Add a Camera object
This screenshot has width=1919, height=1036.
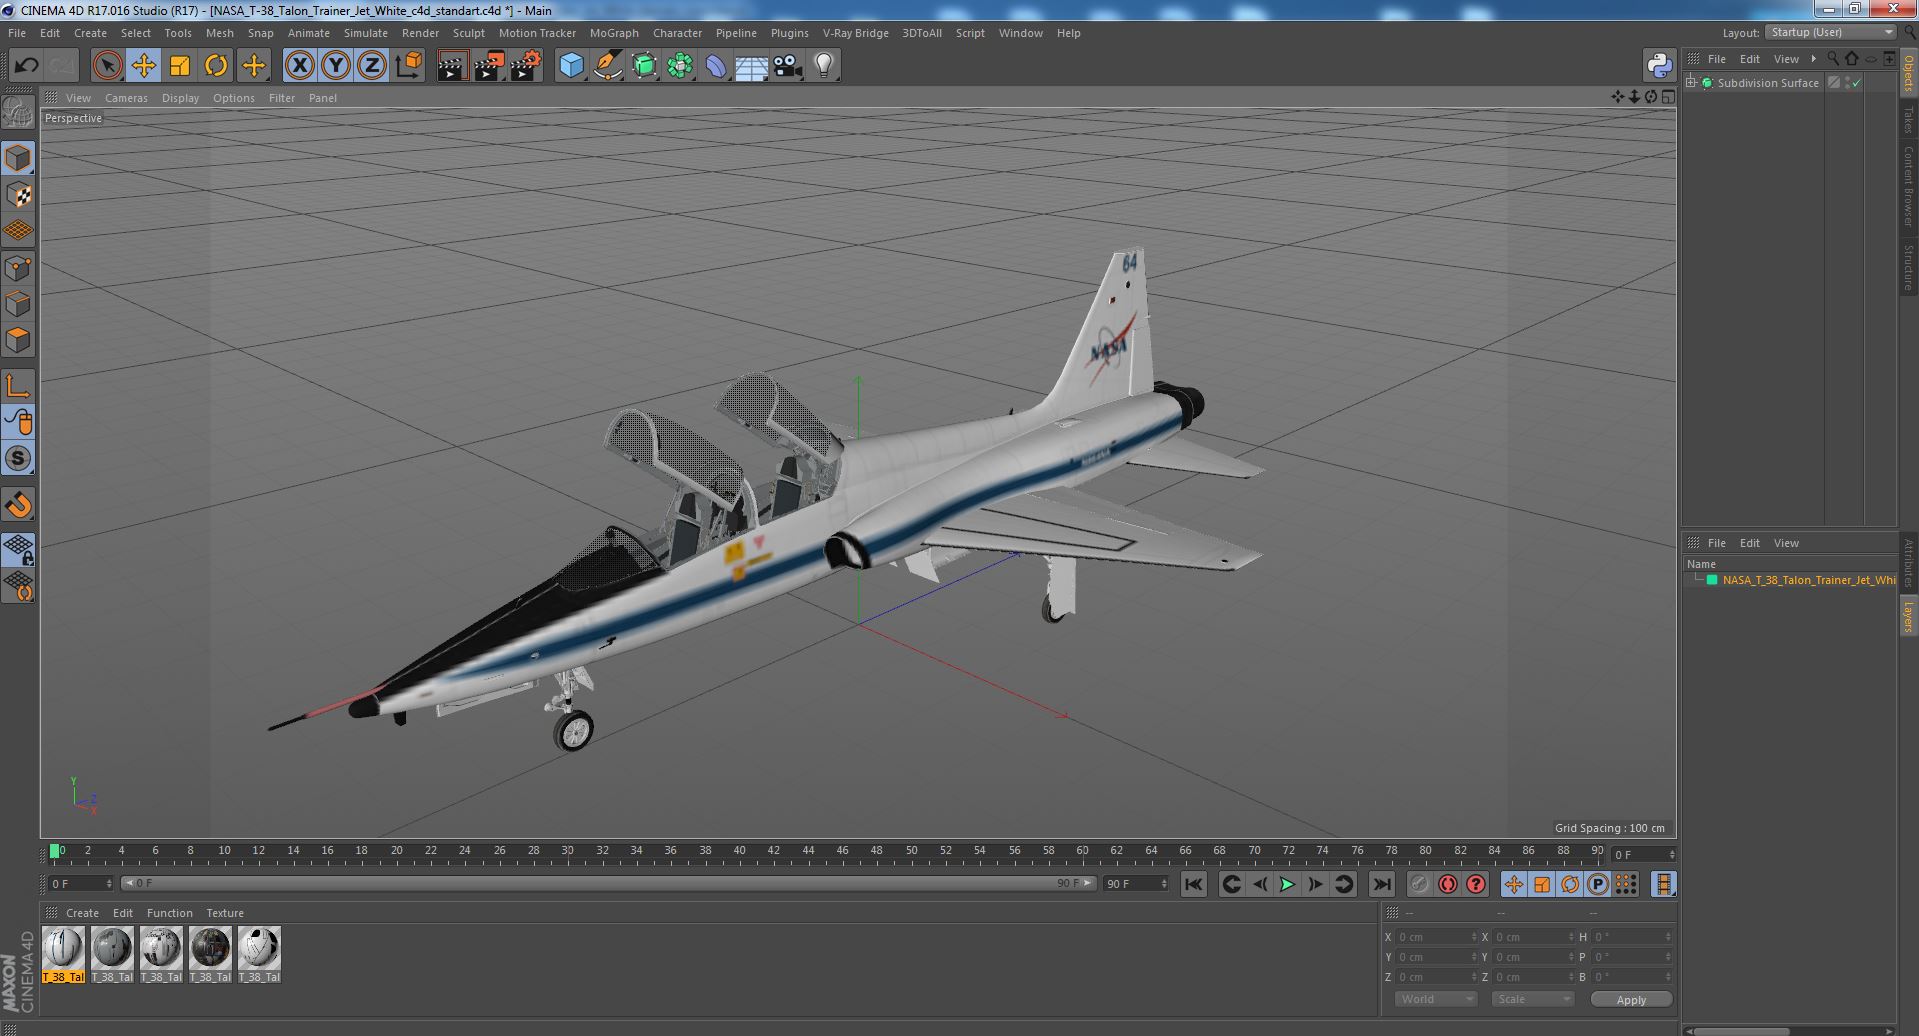coord(788,66)
